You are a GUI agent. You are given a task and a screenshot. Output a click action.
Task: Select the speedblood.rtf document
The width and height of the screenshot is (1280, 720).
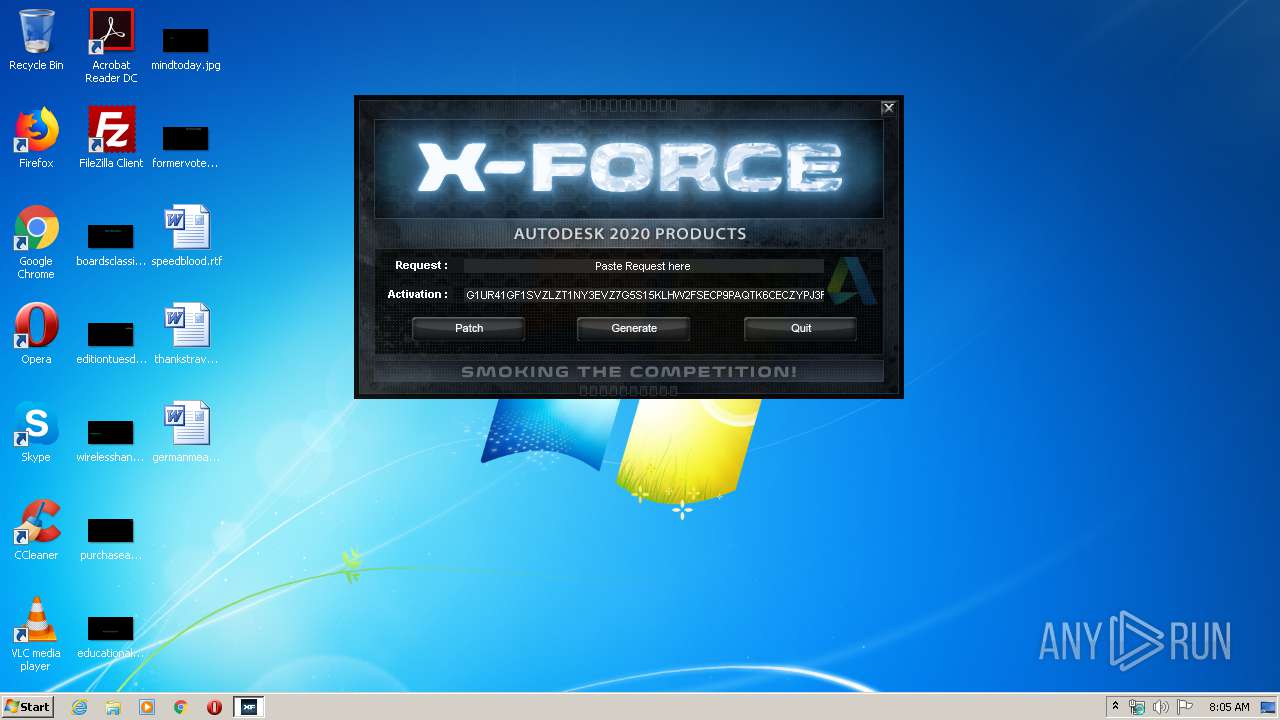[186, 236]
